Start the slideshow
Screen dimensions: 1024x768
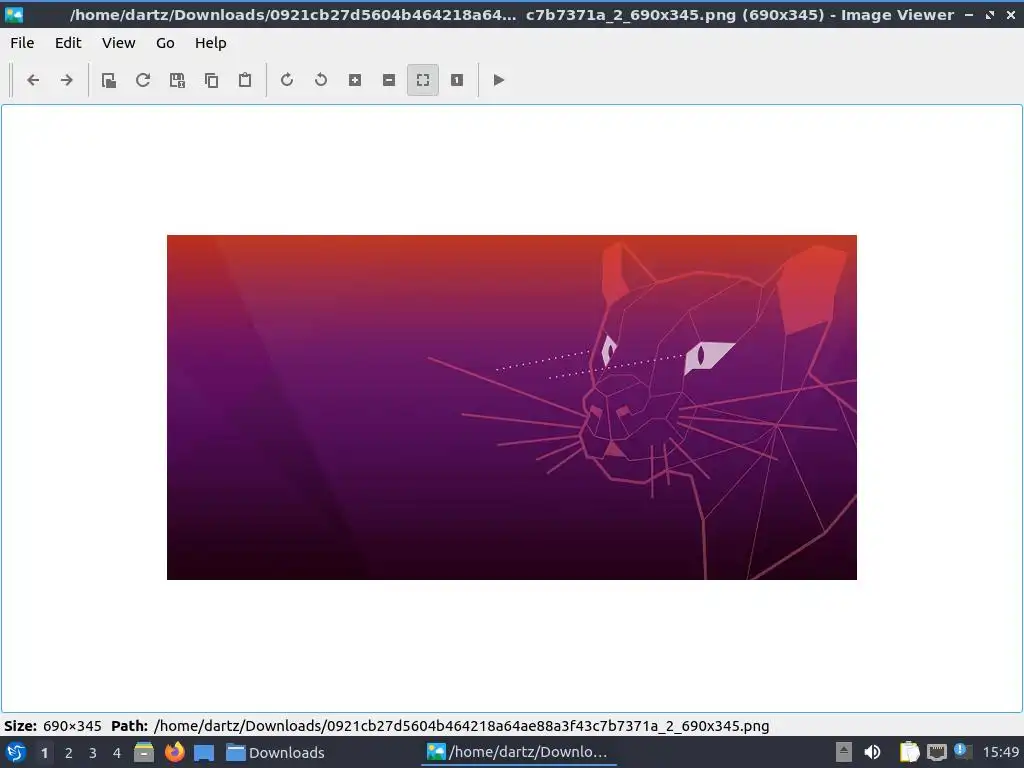click(x=498, y=80)
